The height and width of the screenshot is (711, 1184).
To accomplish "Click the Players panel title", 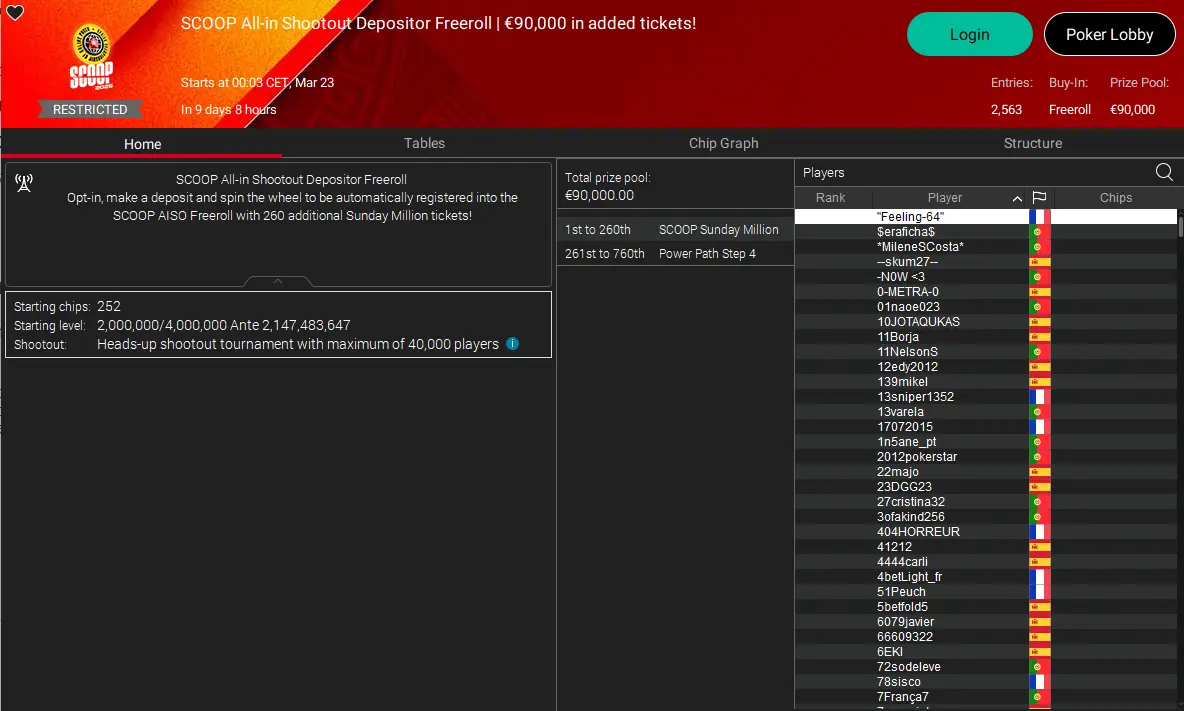I will tap(823, 173).
